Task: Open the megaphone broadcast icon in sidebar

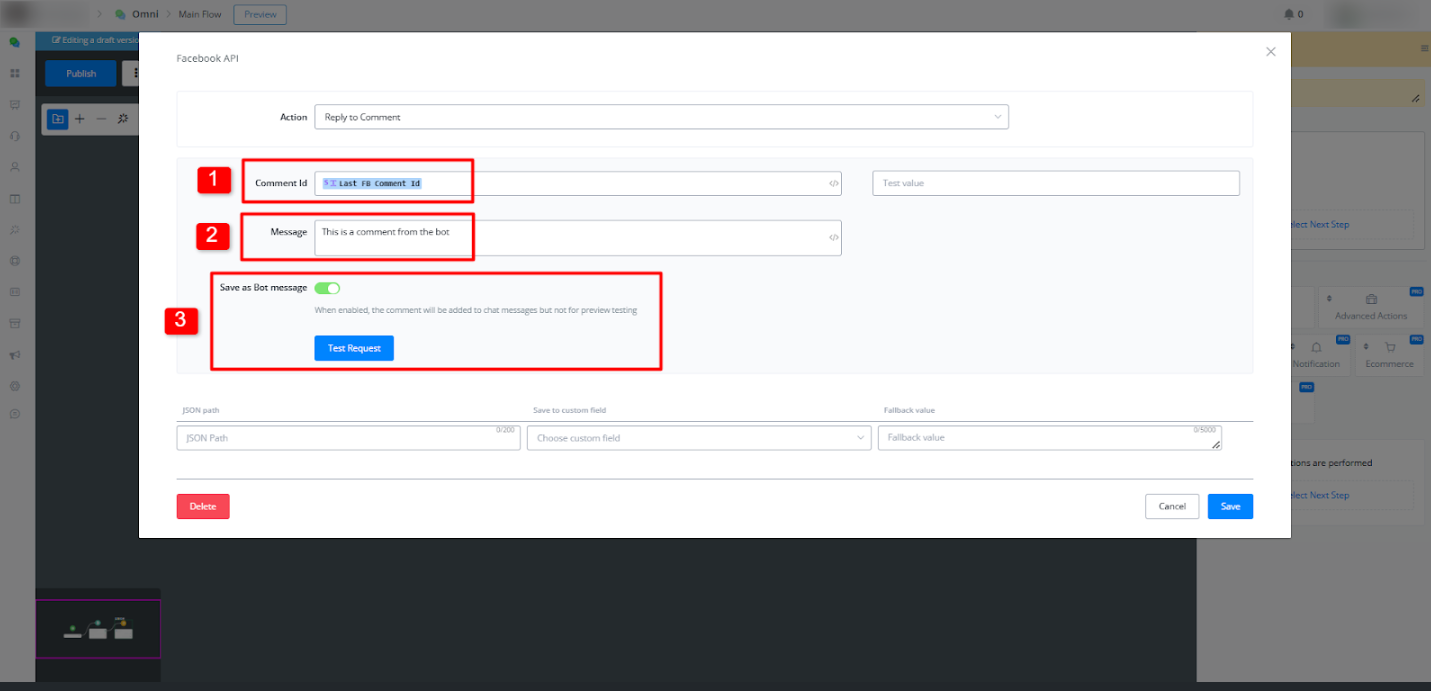Action: pos(15,354)
